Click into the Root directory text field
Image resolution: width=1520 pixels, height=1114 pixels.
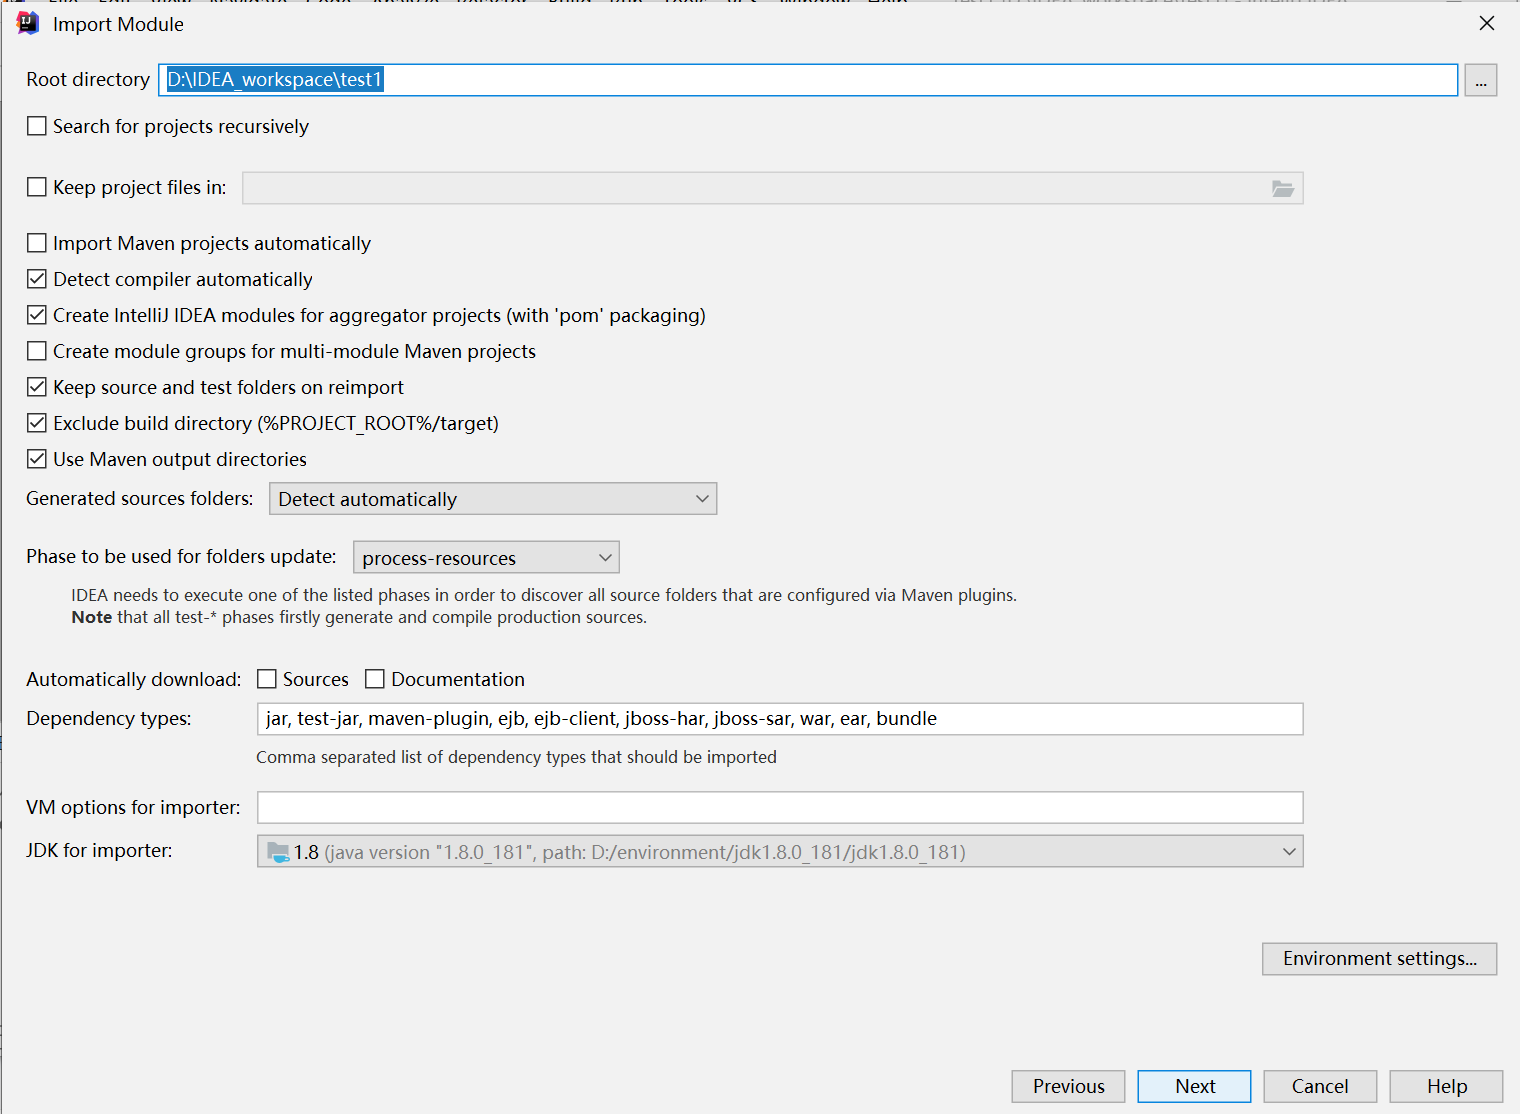[808, 80]
